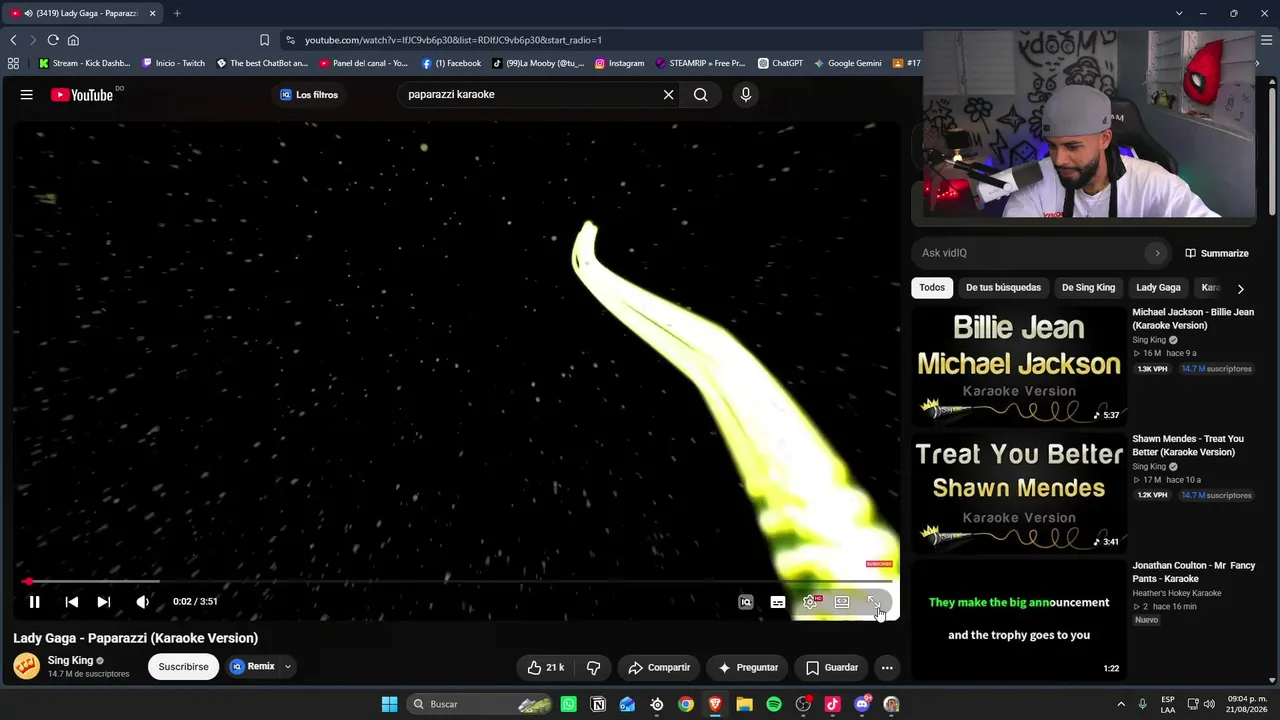This screenshot has height=720, width=1280.
Task: Click the vidIQ Remix button
Action: [252, 667]
